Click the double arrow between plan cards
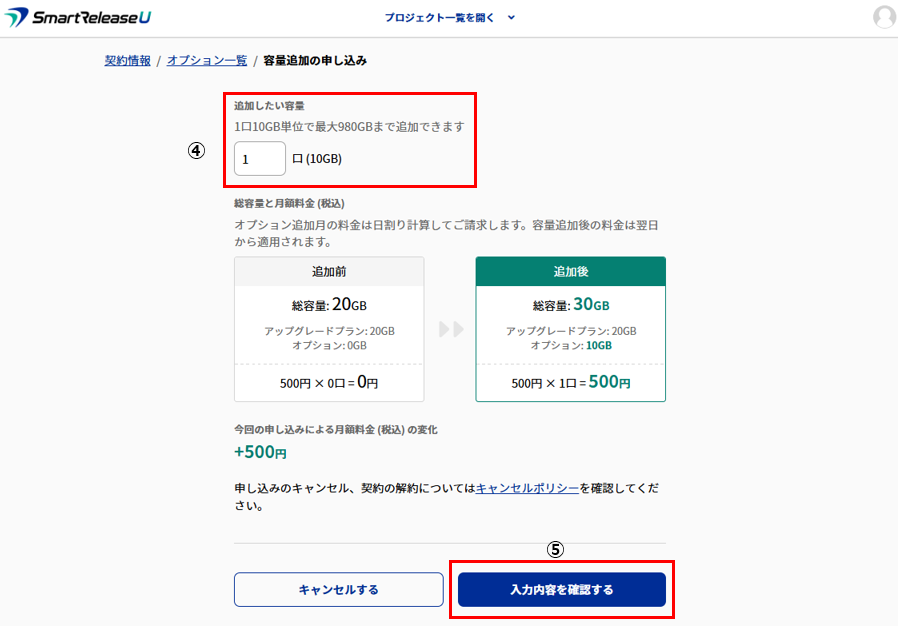 [451, 329]
